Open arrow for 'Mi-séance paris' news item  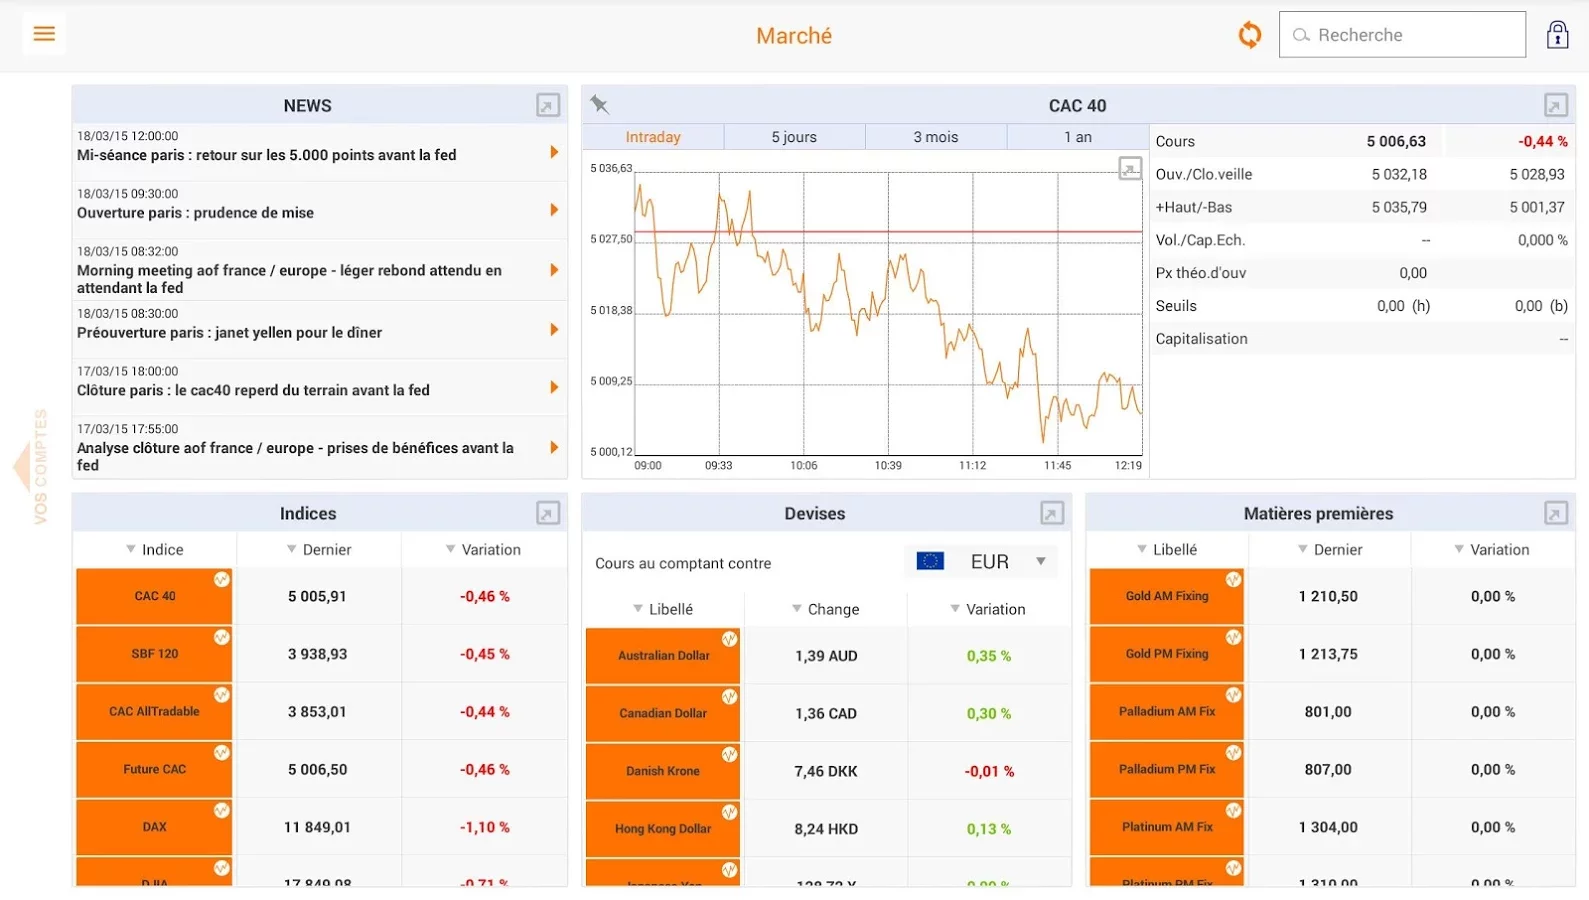click(x=554, y=152)
